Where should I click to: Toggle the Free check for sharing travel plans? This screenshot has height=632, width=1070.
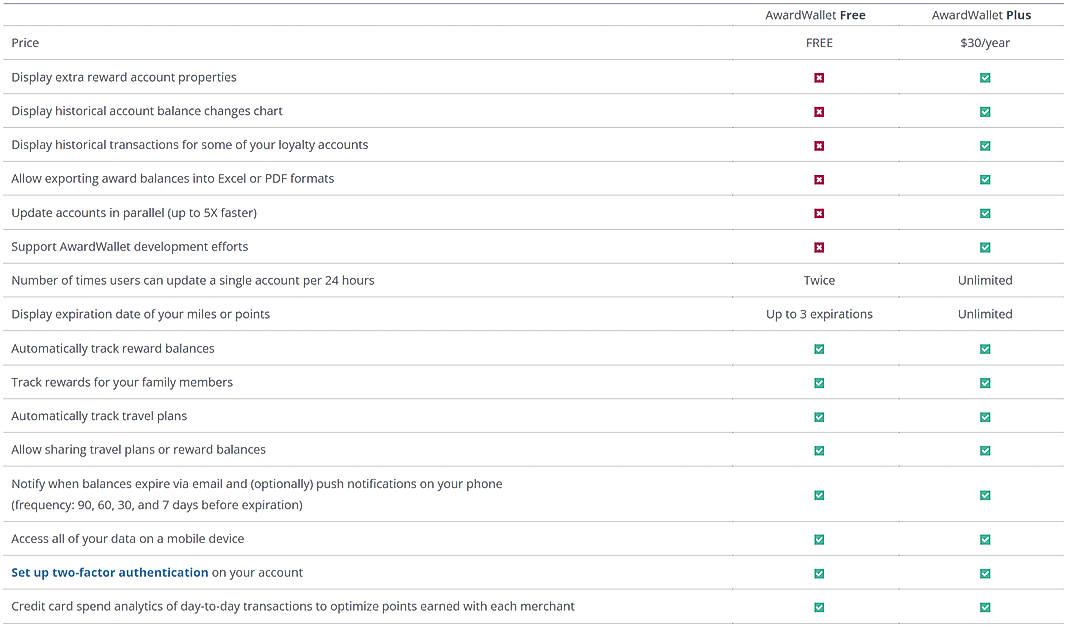(x=819, y=450)
